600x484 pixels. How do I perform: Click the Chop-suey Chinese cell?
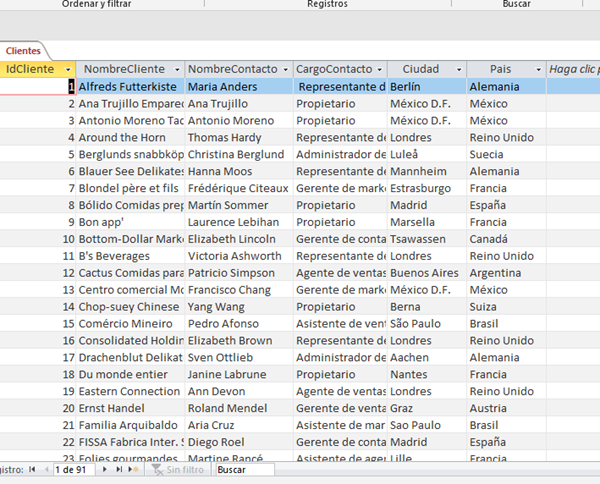pos(130,306)
